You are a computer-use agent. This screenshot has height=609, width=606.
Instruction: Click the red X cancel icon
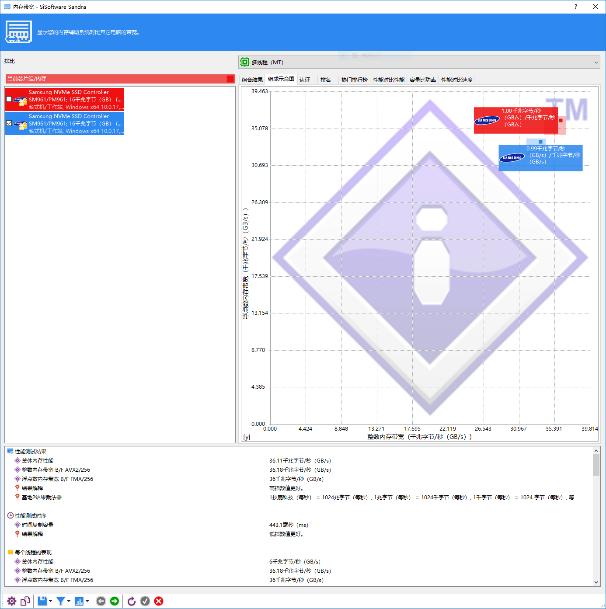158,601
